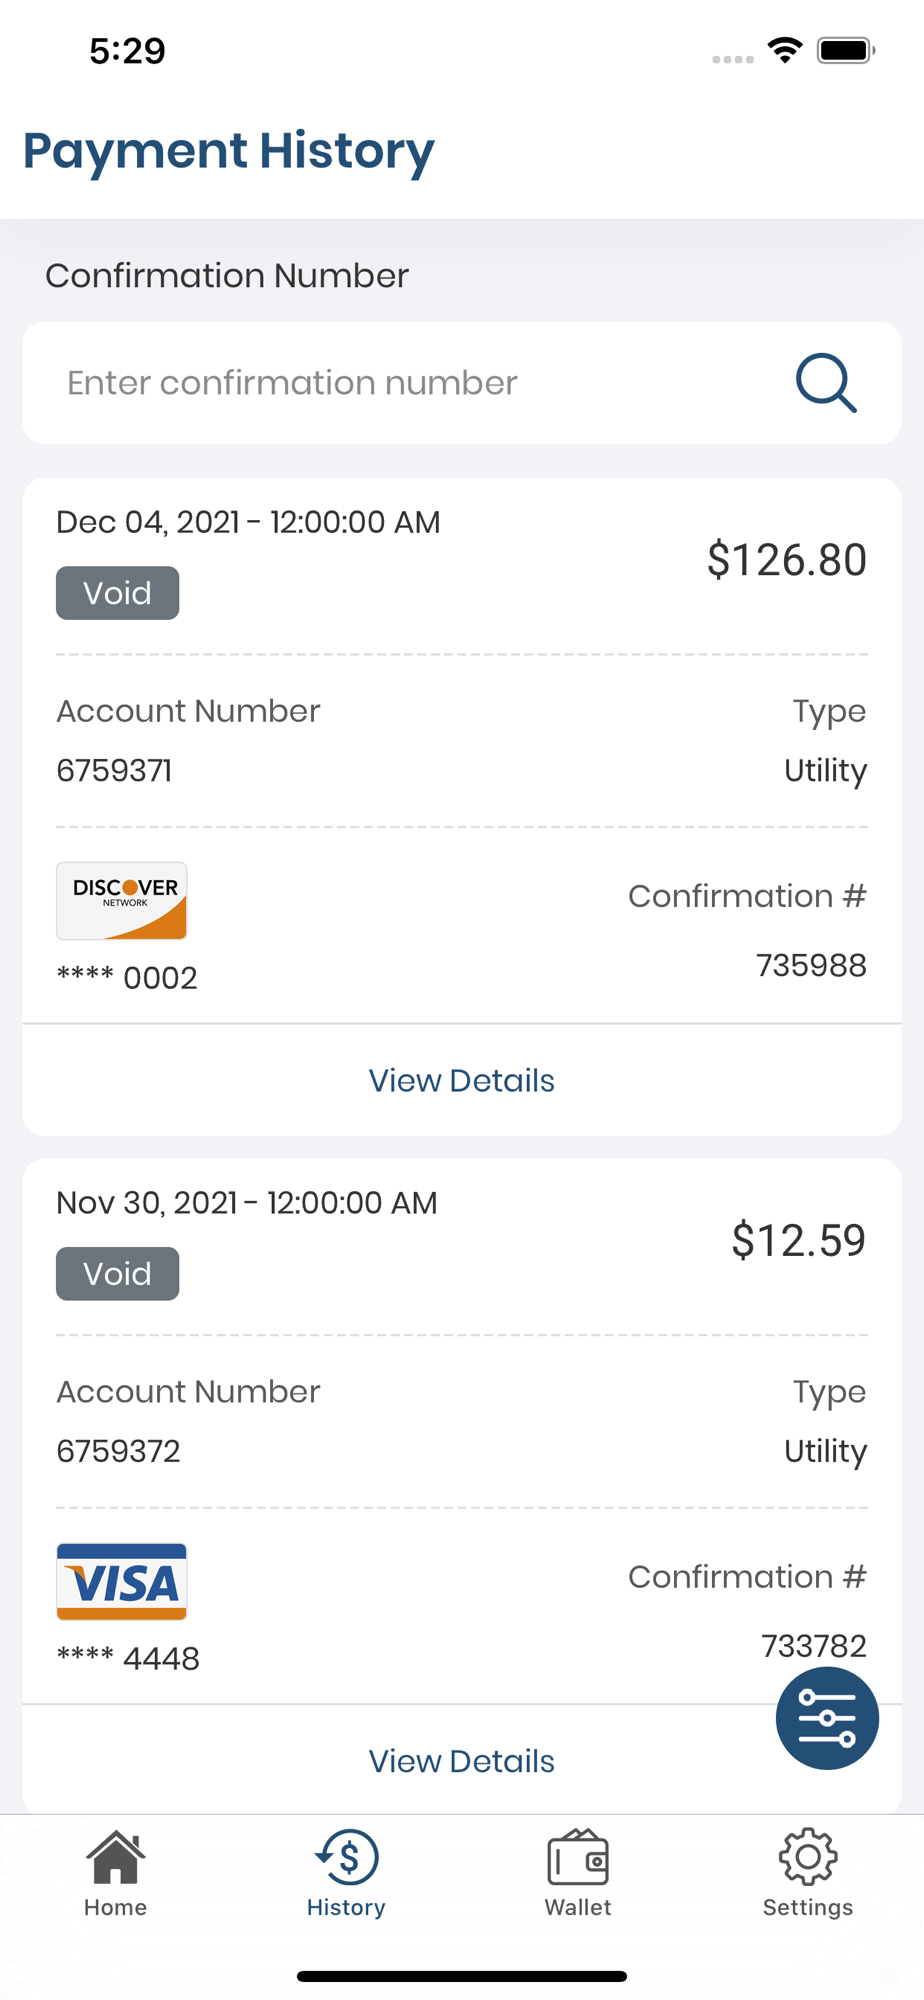Tap the Void badge on Nov 30 payment

click(x=118, y=1274)
